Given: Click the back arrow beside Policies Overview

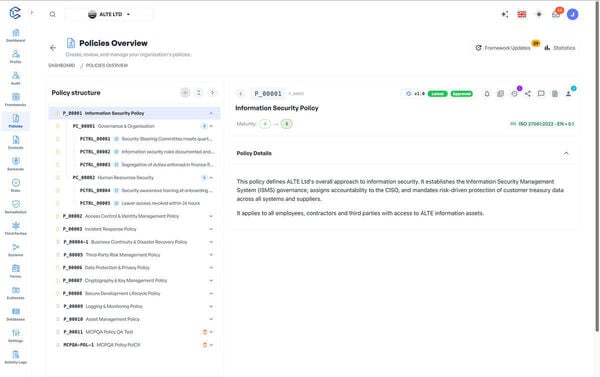Looking at the screenshot, I should pos(53,48).
